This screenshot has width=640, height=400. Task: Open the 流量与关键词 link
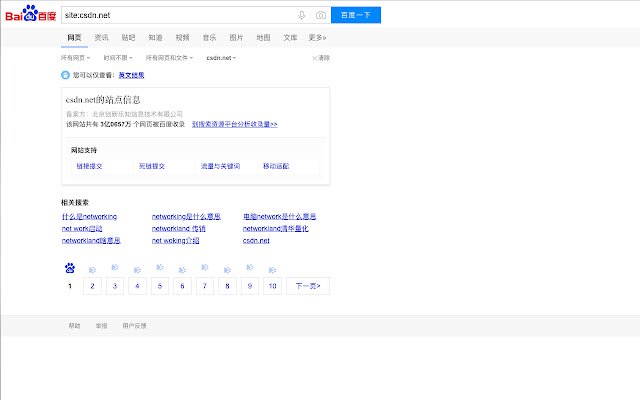pyautogui.click(x=220, y=166)
